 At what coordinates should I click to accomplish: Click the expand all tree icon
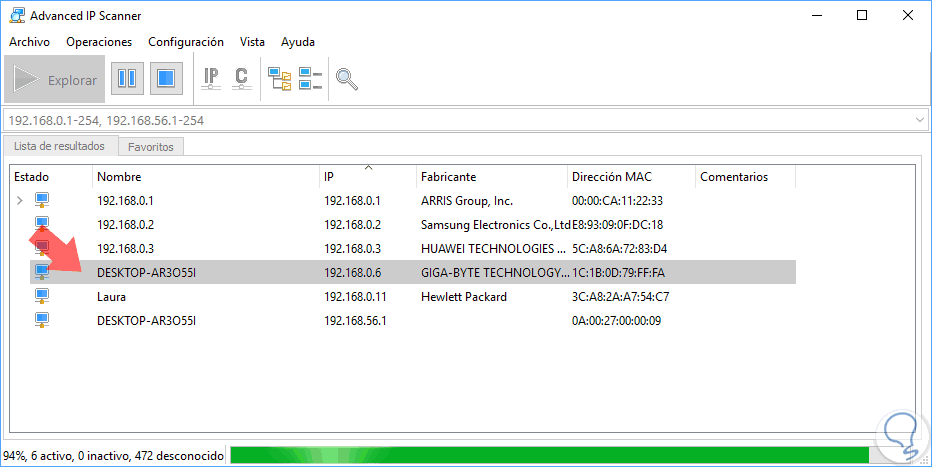point(279,78)
